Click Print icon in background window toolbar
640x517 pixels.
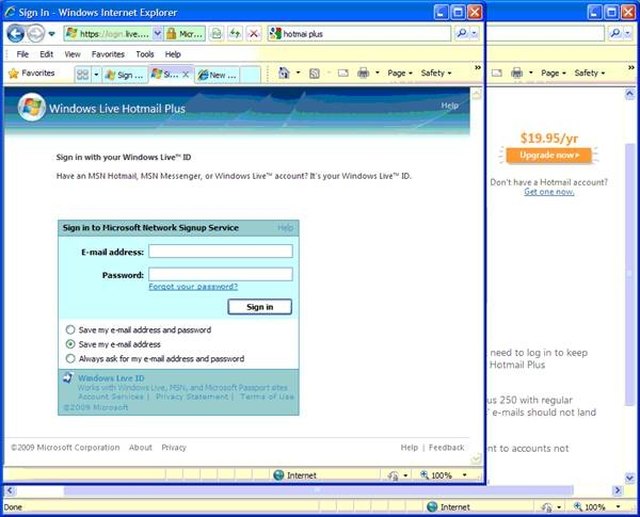coord(517,73)
